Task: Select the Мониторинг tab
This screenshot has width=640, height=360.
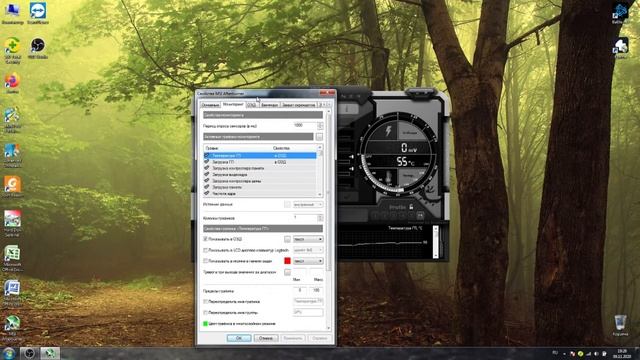Action: tap(233, 104)
